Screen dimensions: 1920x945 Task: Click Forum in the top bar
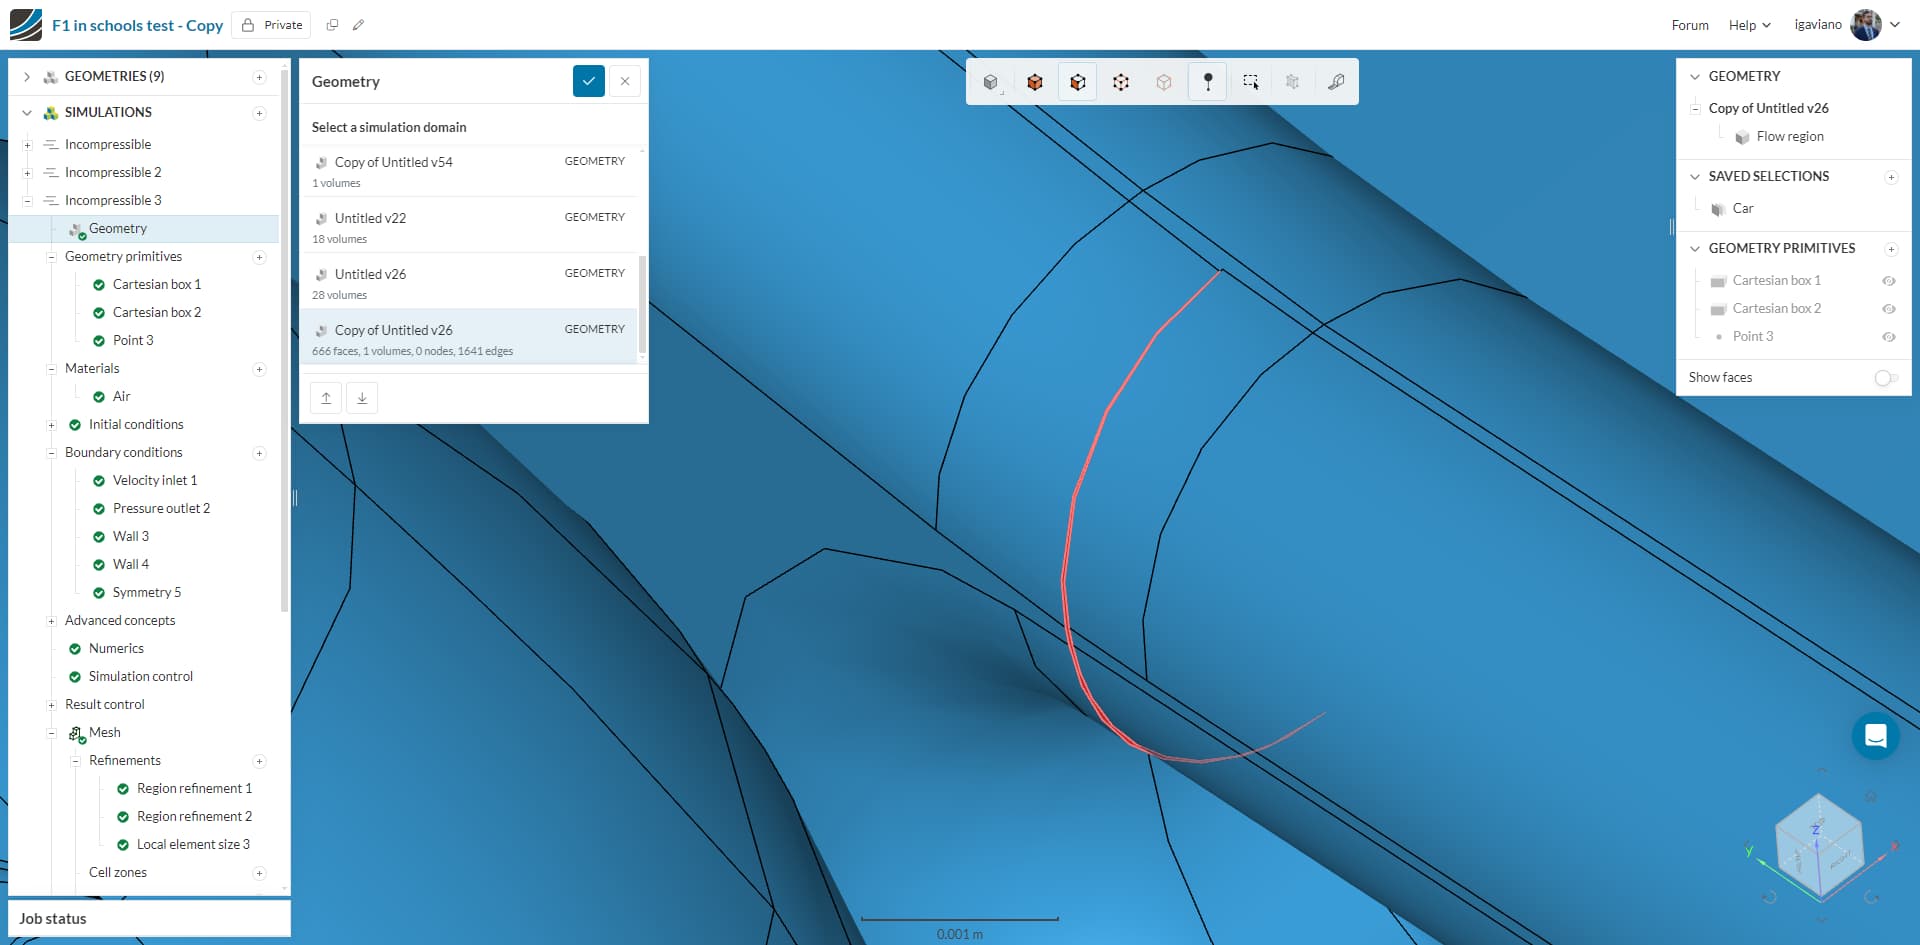click(x=1689, y=24)
